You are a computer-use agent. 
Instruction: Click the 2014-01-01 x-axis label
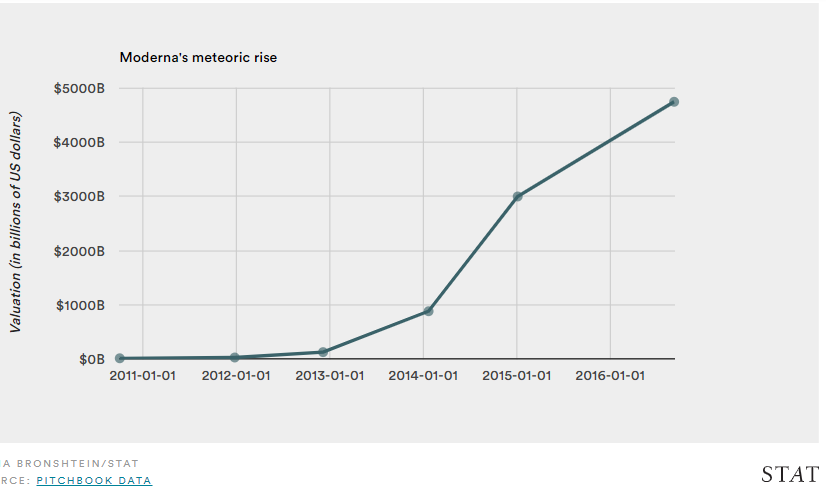click(423, 376)
